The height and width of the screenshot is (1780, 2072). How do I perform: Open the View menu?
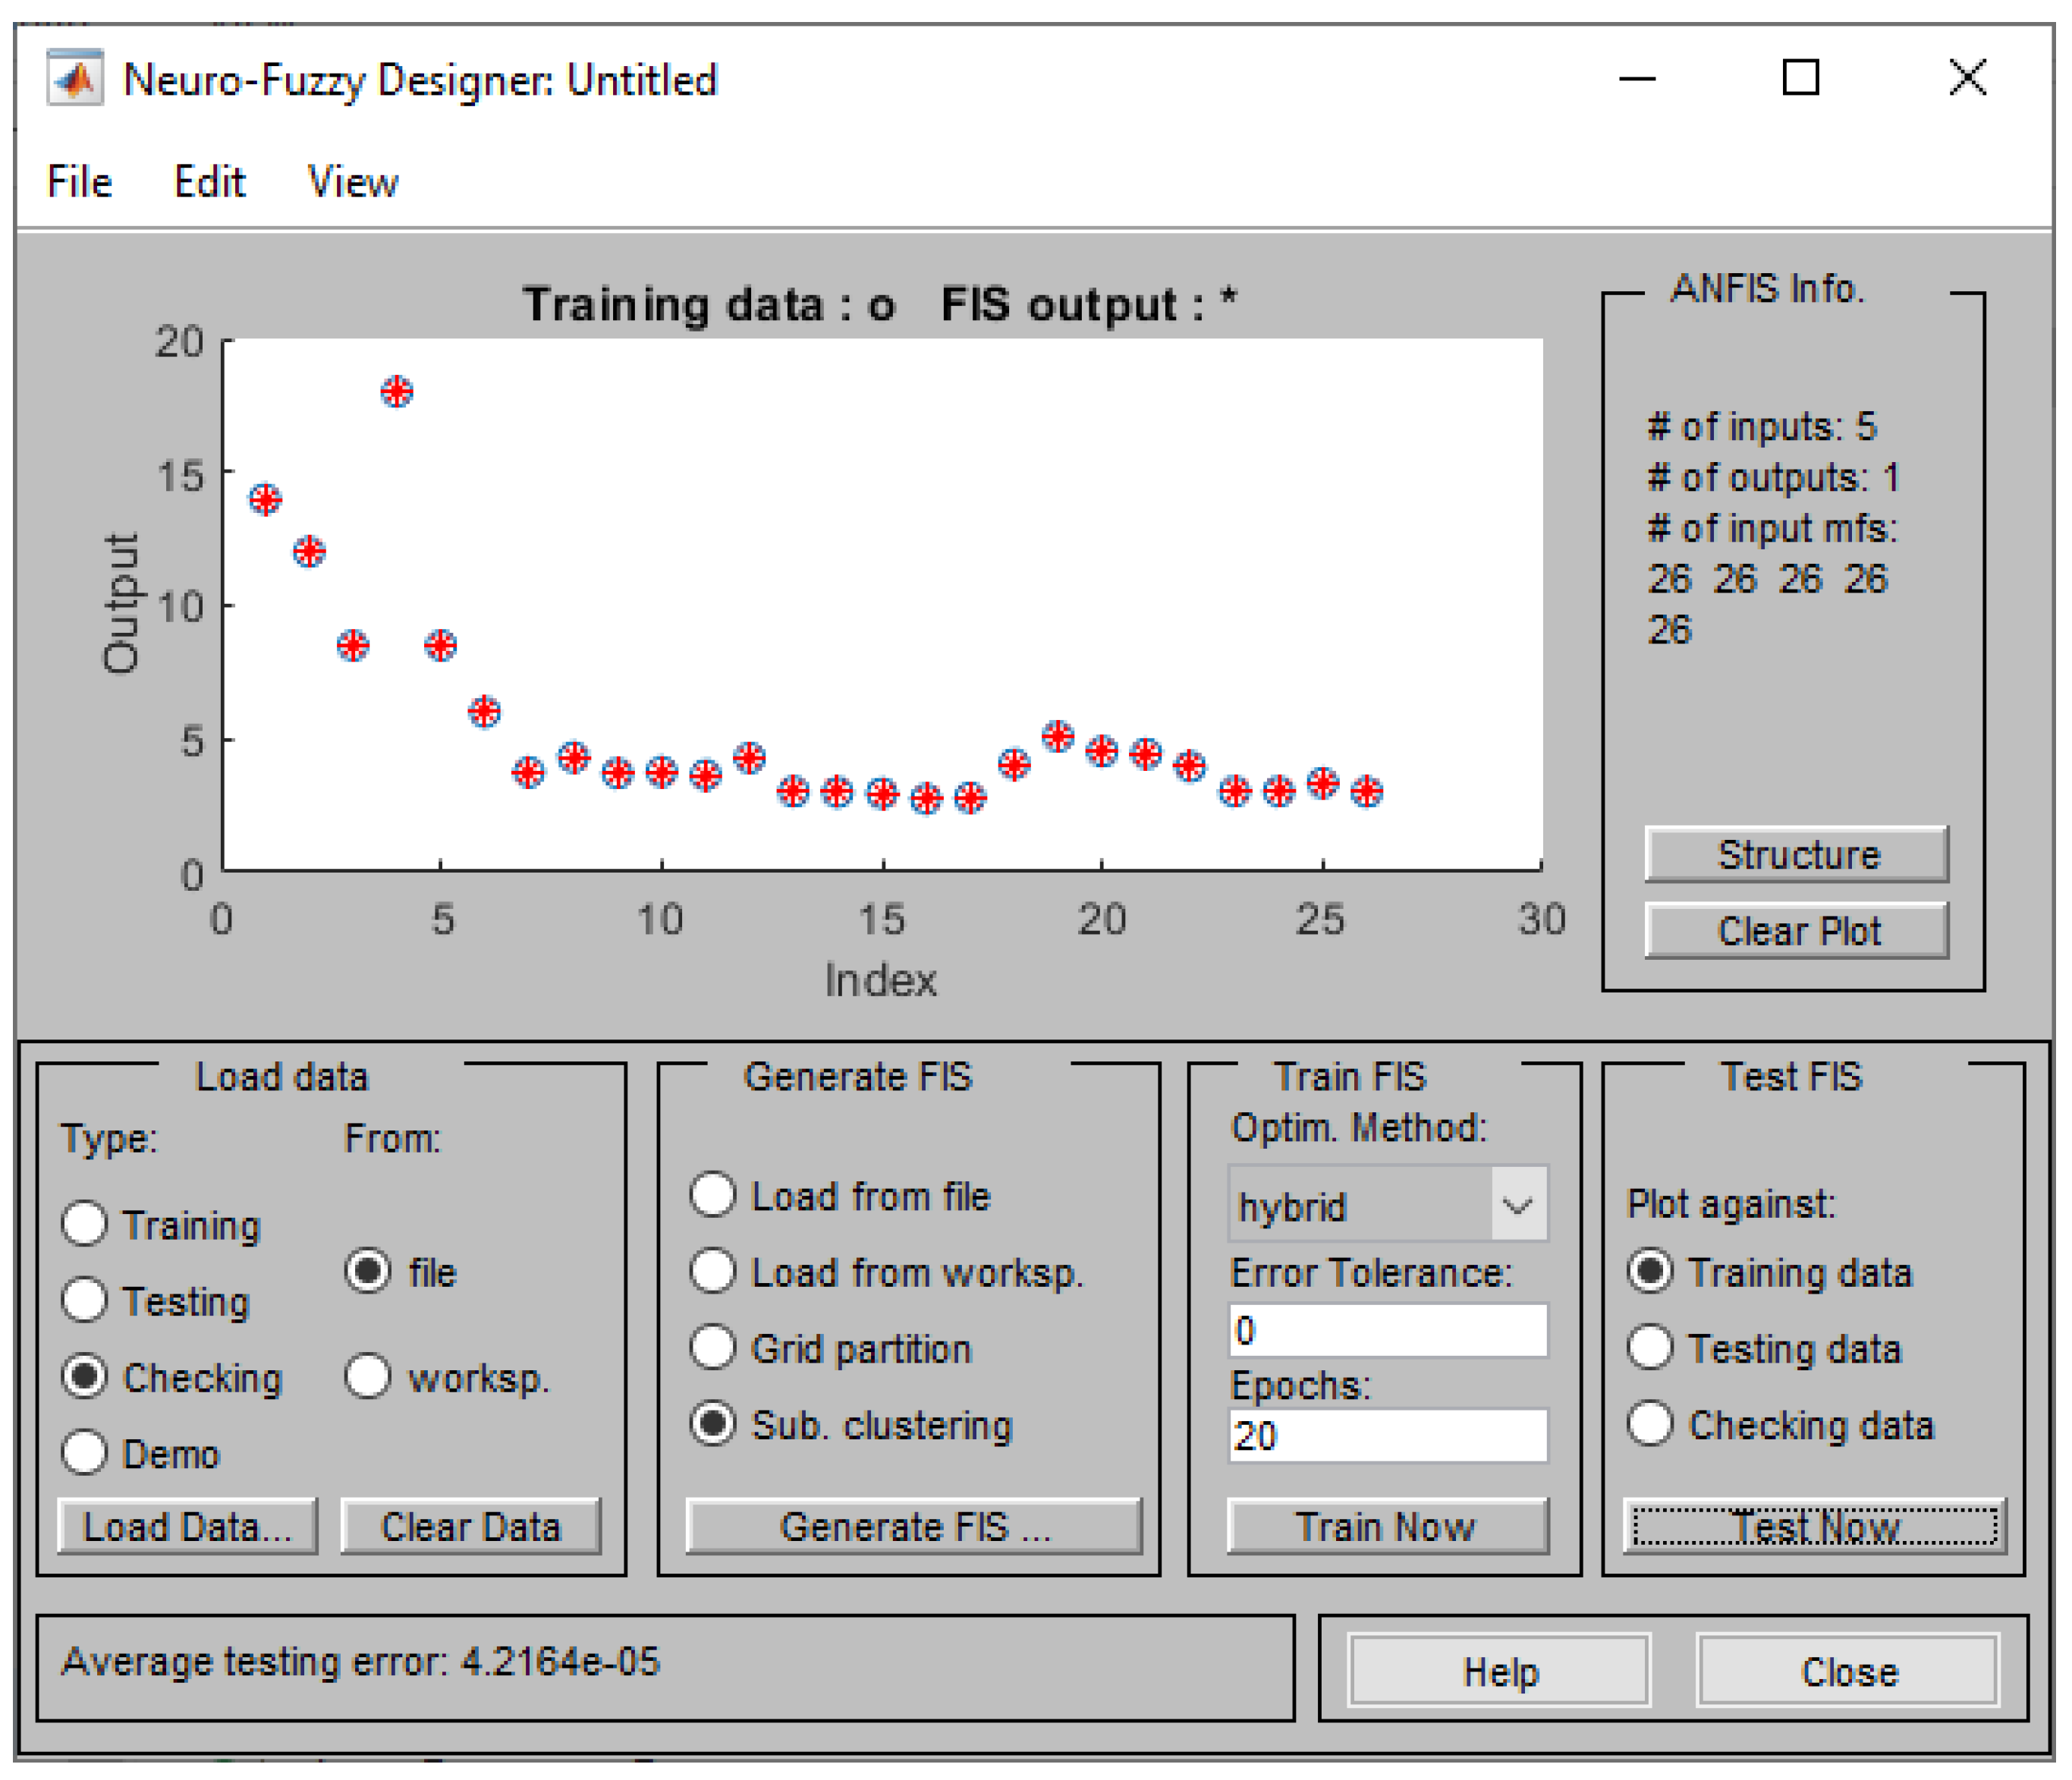click(352, 182)
